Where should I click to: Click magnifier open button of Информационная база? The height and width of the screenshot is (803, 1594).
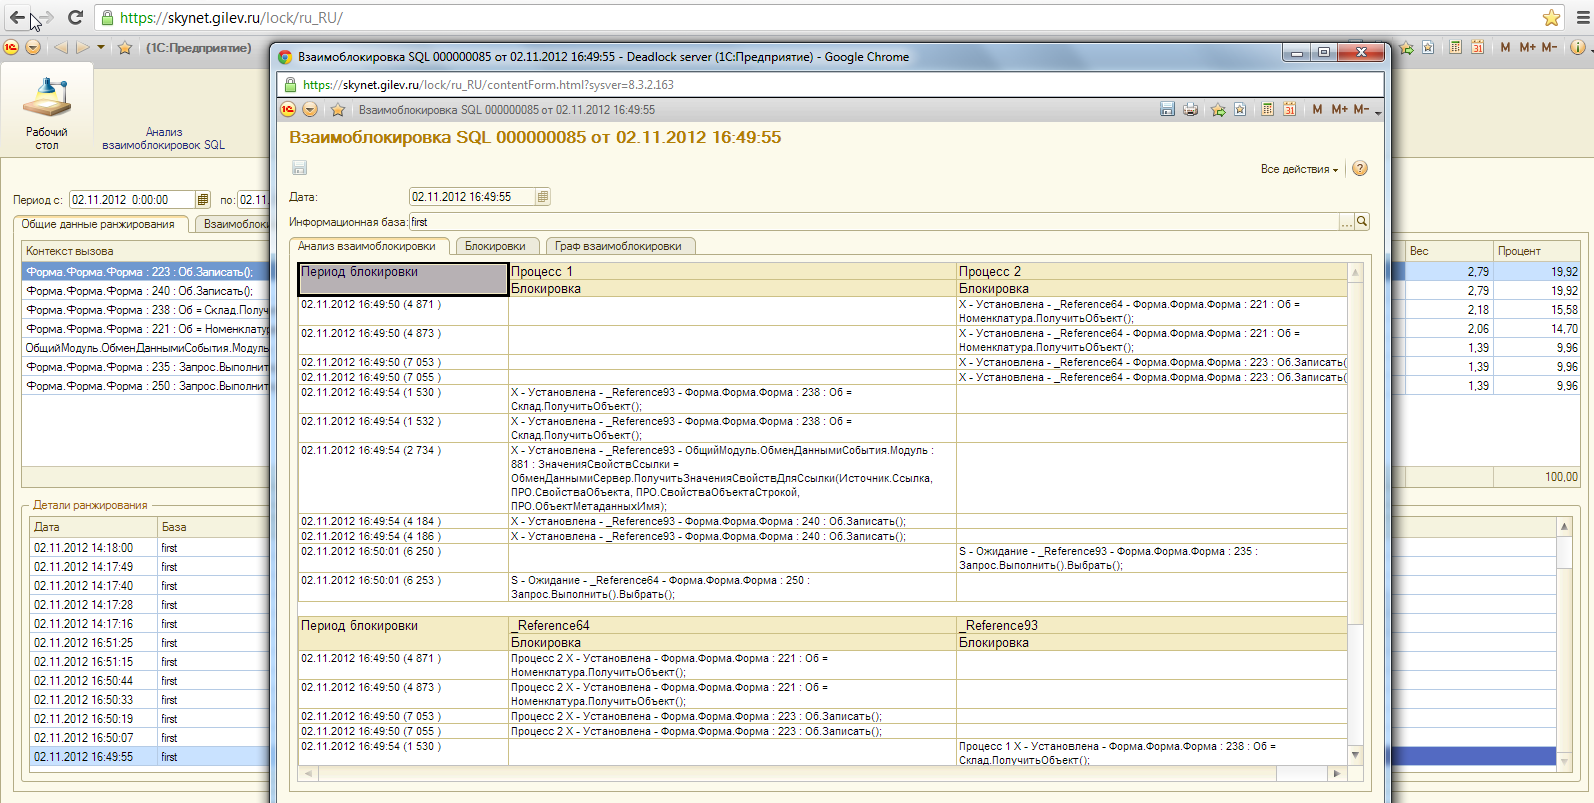(1362, 222)
